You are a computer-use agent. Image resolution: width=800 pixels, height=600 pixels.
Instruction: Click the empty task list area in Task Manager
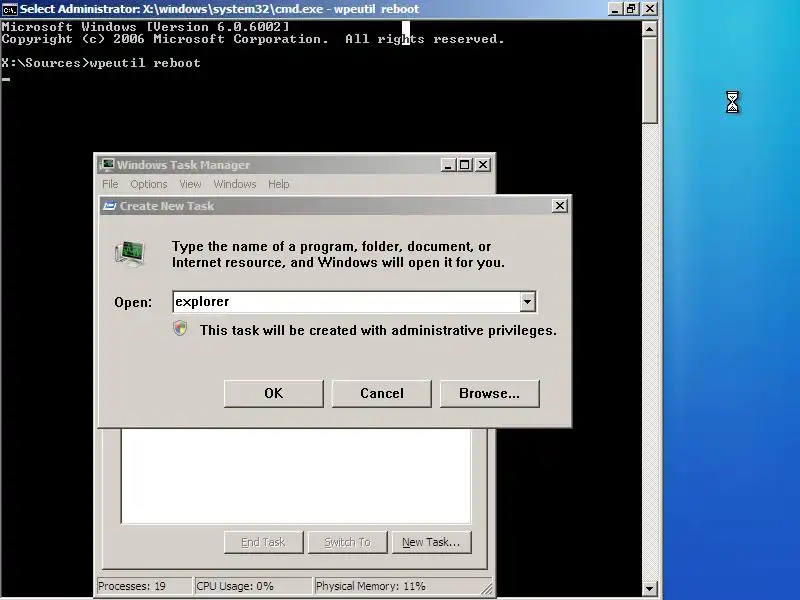(x=296, y=476)
